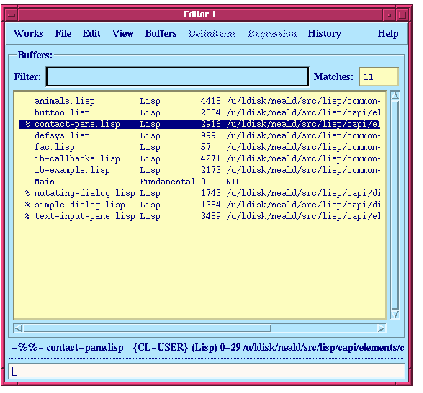Image resolution: width=423 pixels, height=393 pixels.
Task: Select the lb-example.lisp buffer row
Action: [199, 170]
